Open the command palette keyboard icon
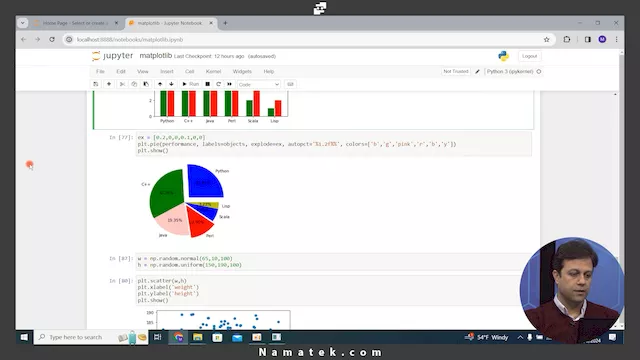This screenshot has height=360, width=640. tap(290, 84)
